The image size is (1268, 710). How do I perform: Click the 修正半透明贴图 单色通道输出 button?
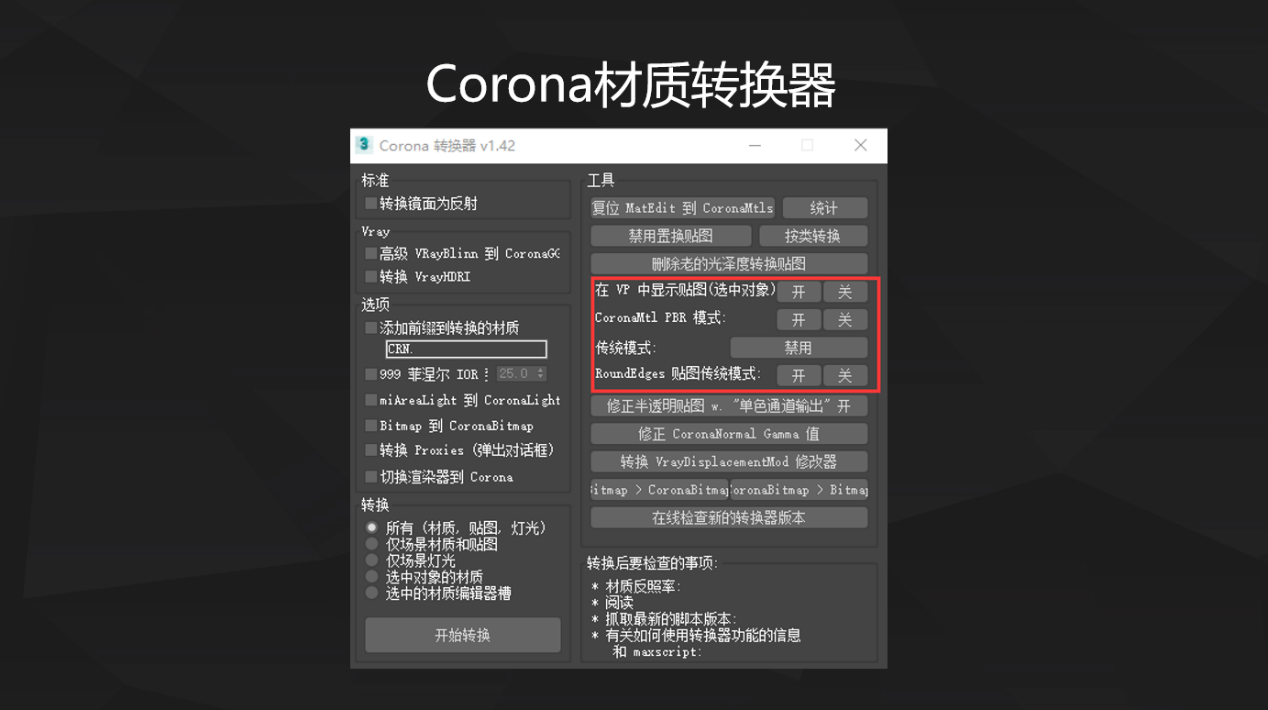(x=729, y=406)
